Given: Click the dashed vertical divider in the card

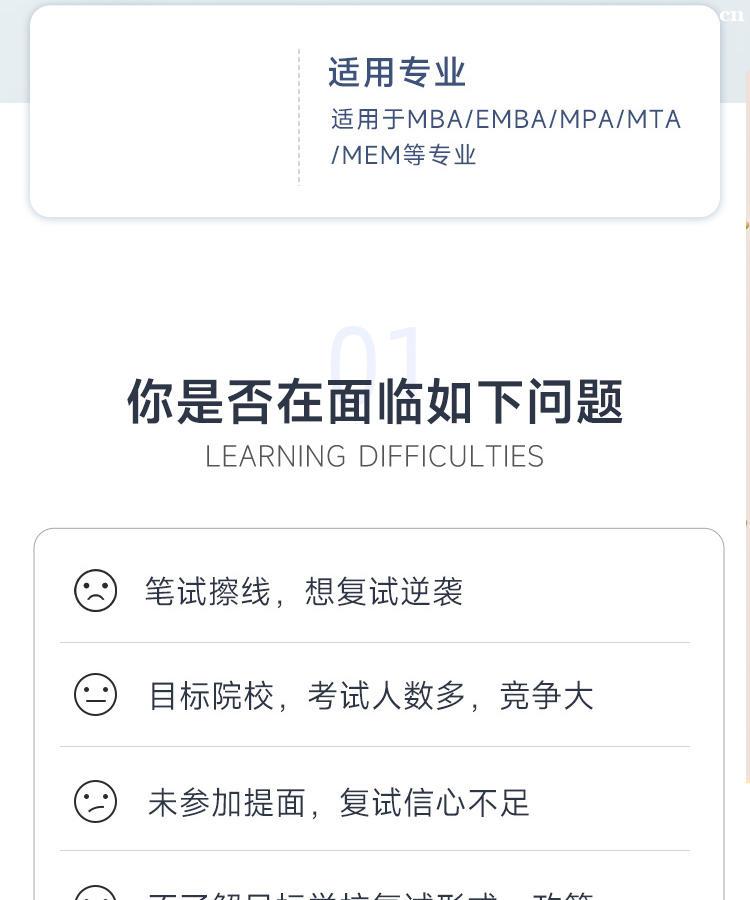Looking at the screenshot, I should pyautogui.click(x=299, y=116).
